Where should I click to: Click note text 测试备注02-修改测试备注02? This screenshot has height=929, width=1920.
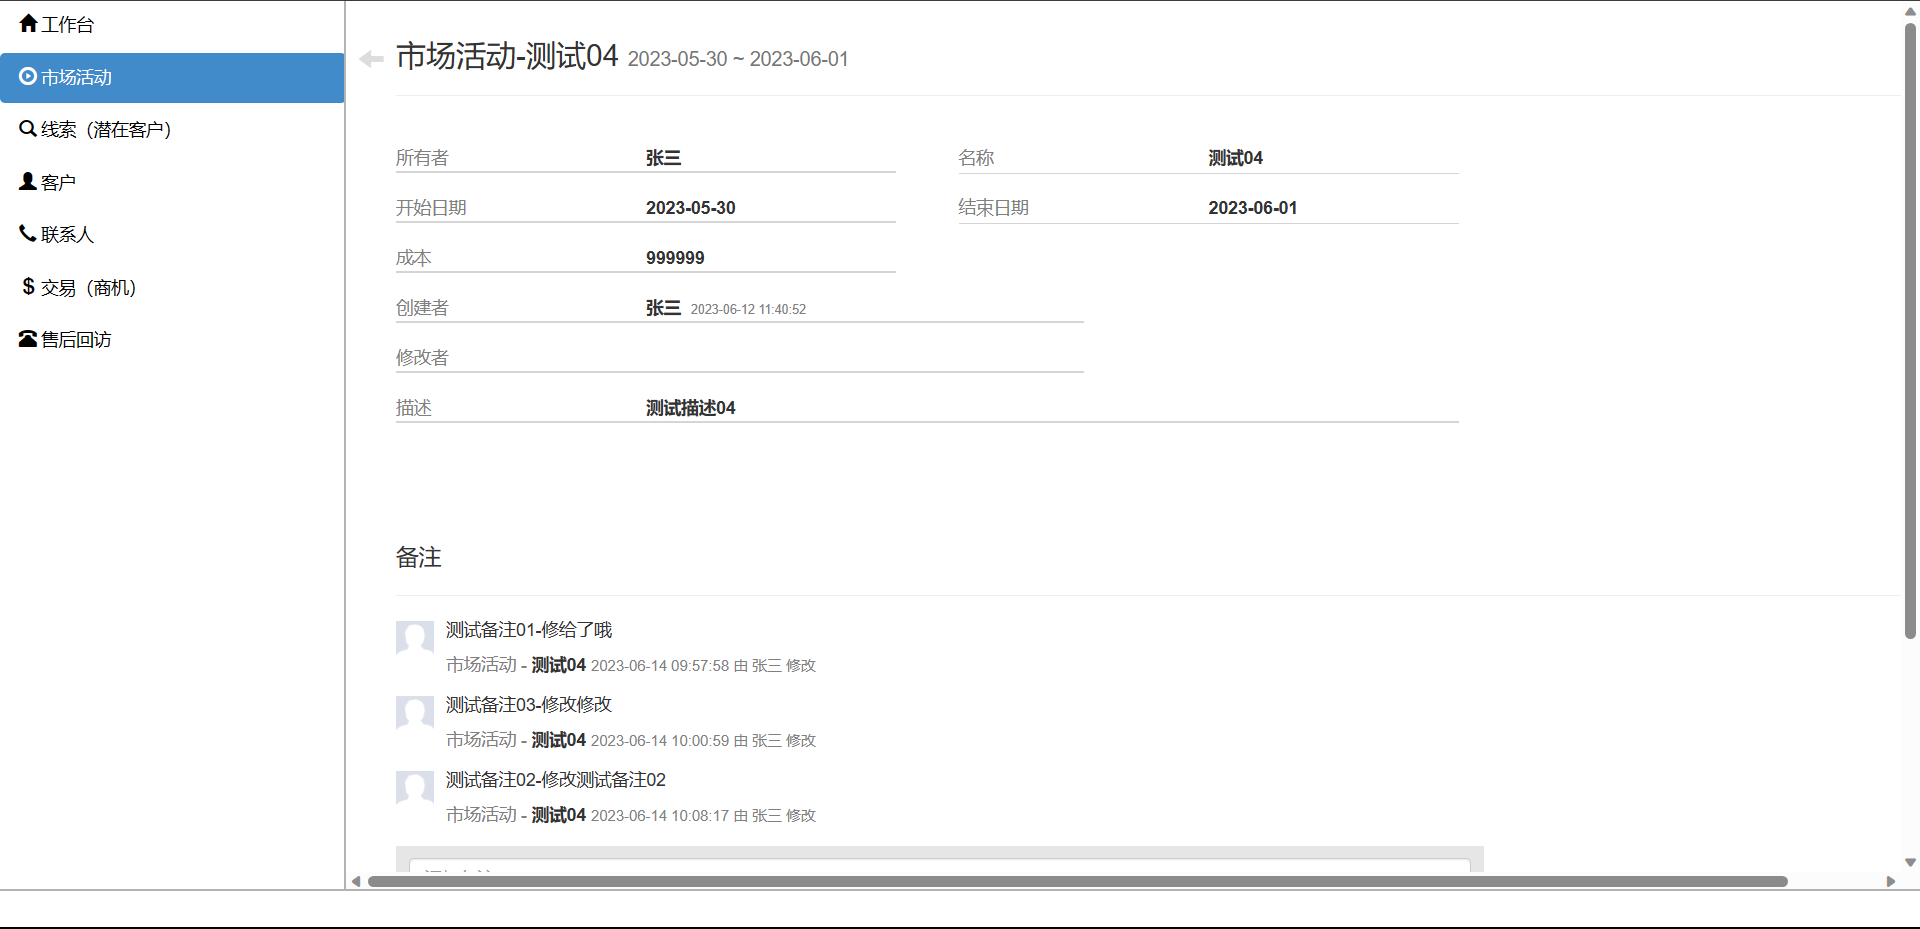pos(556,780)
